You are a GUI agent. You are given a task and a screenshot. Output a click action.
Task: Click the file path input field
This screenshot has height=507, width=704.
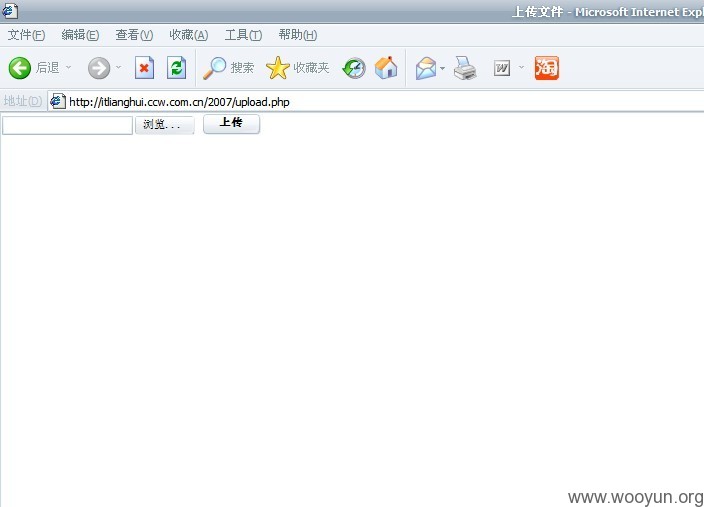[x=67, y=125]
